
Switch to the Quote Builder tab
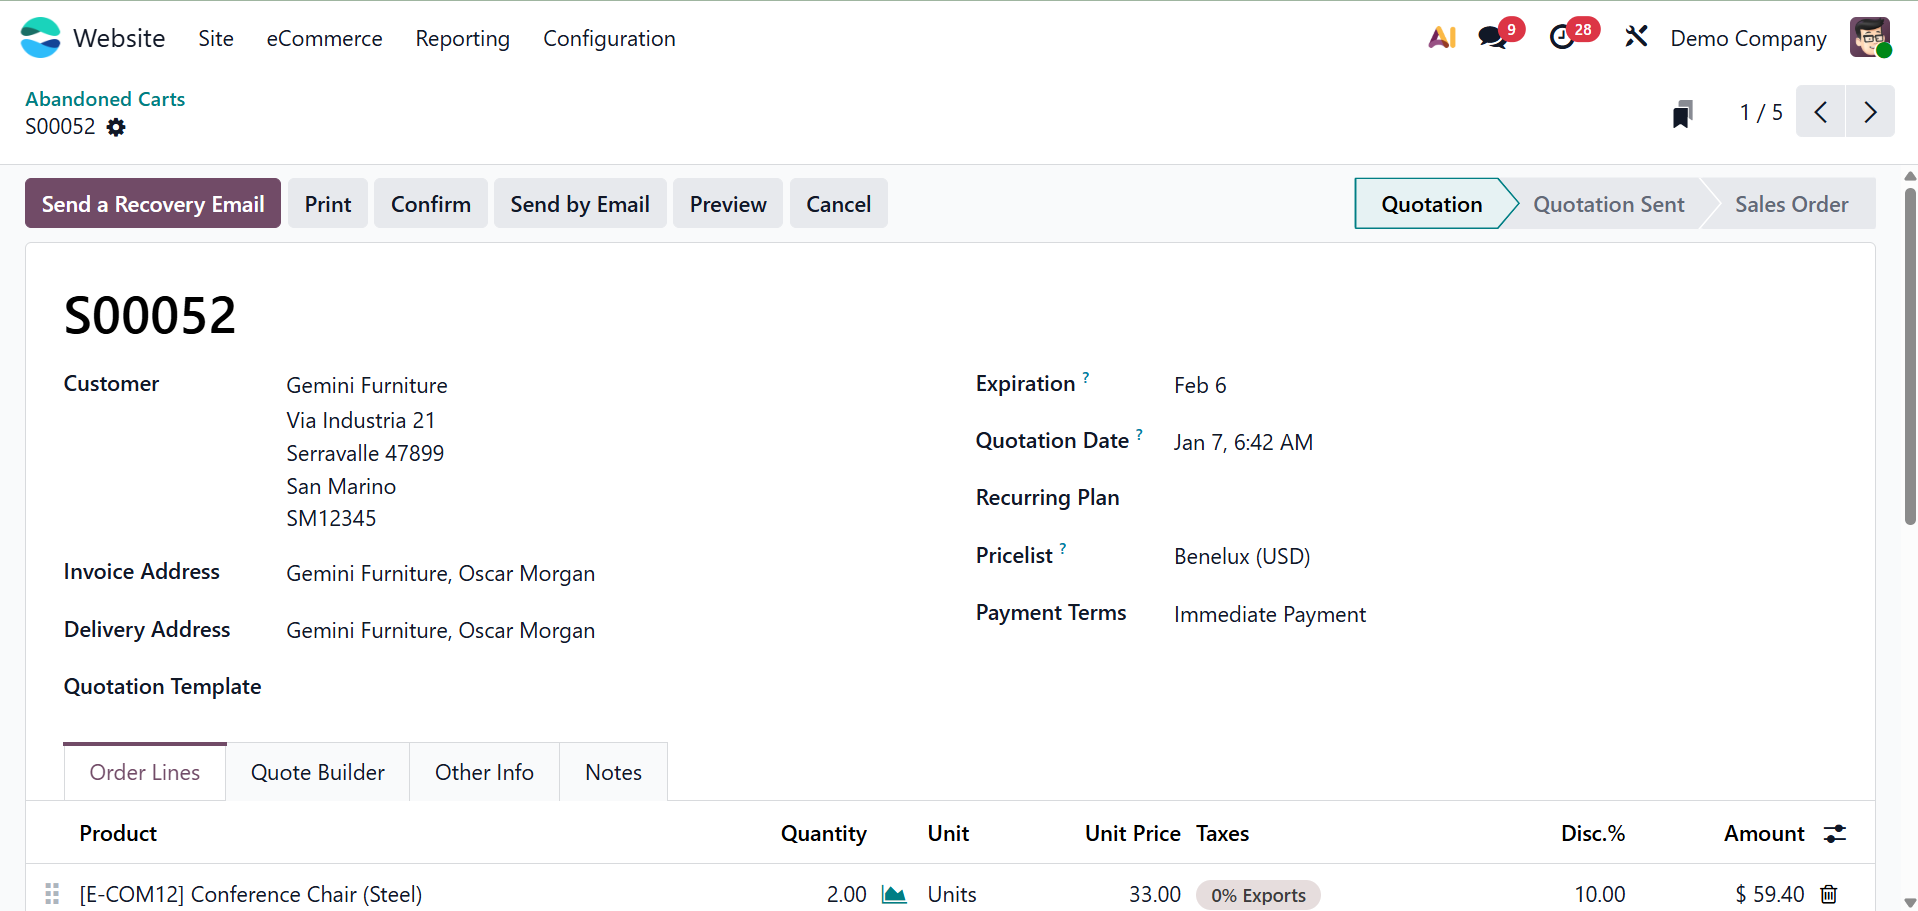[318, 772]
